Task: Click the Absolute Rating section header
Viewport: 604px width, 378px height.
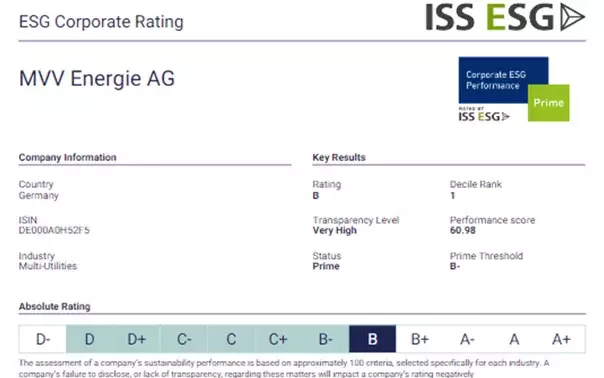Action: tap(55, 307)
